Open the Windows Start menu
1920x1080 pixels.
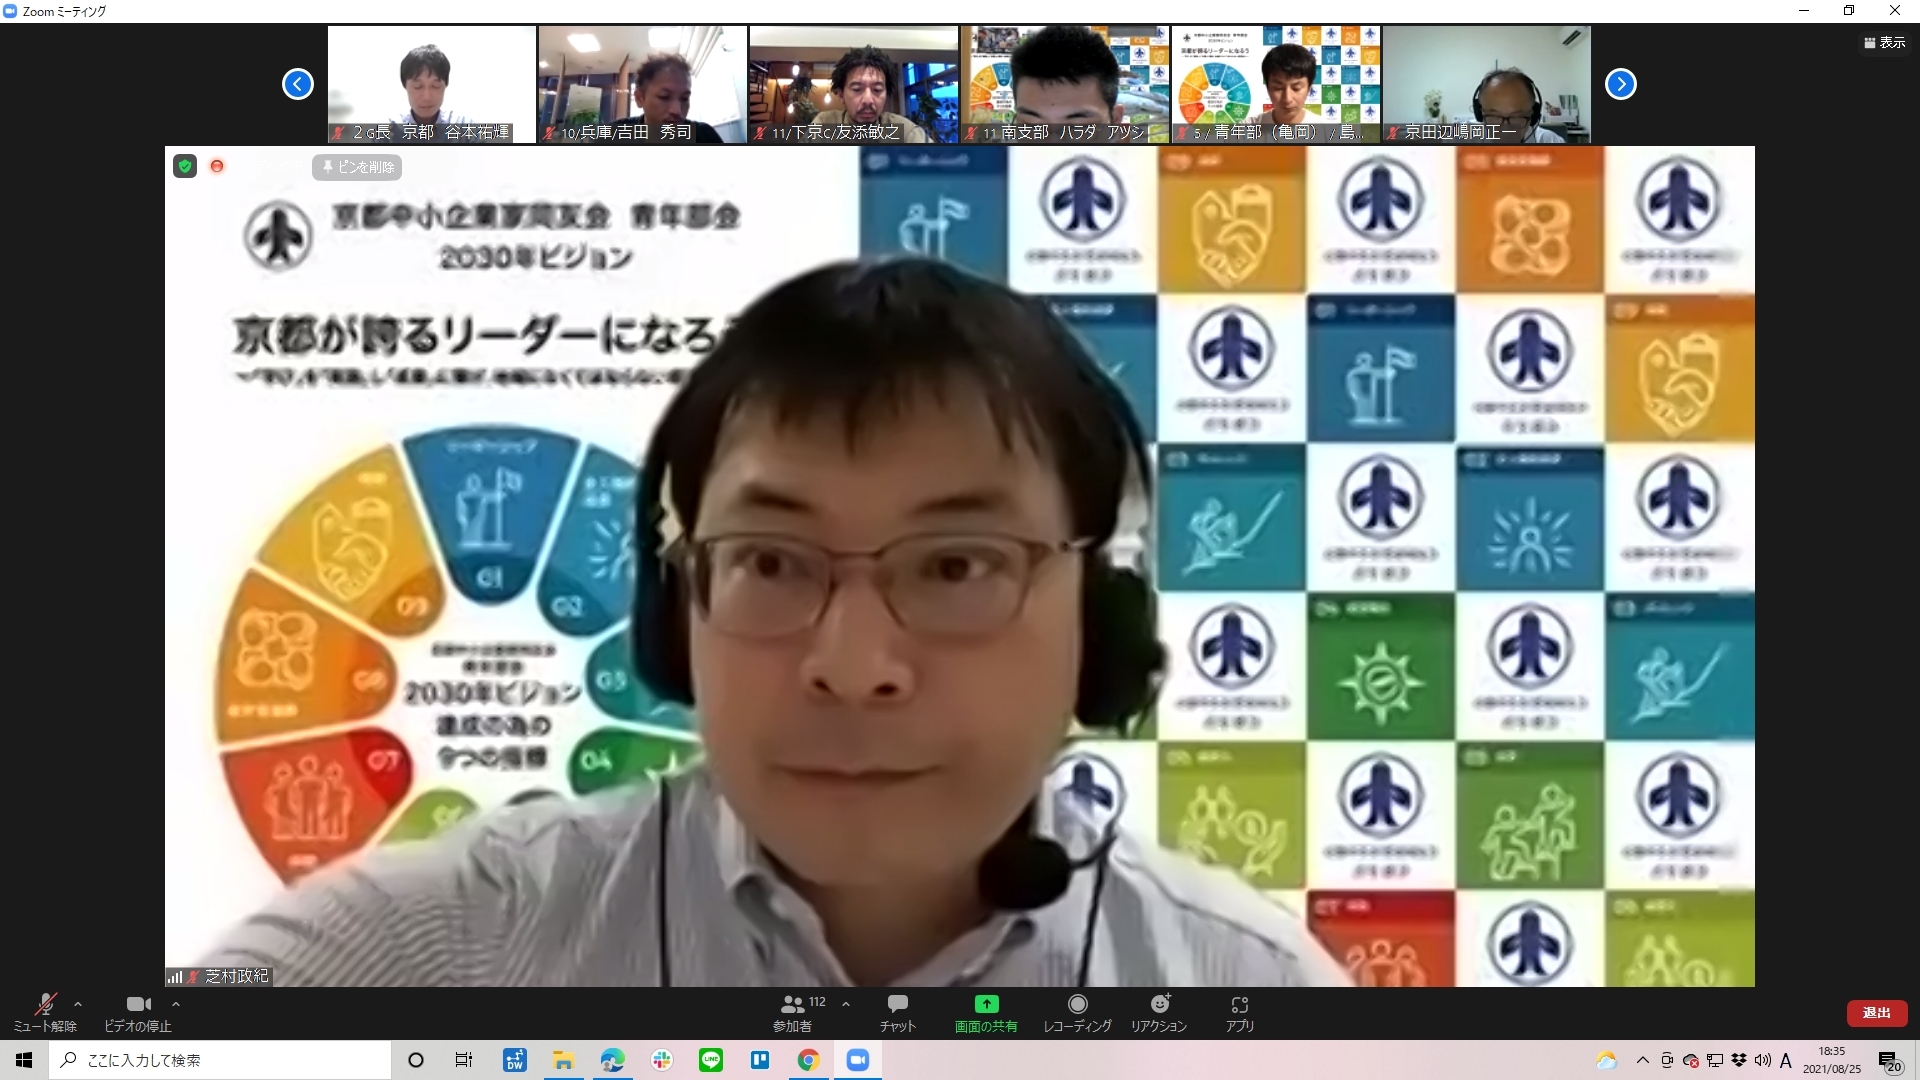24,1060
